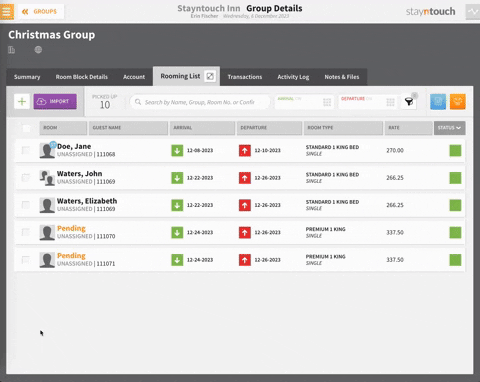Switch to the Transactions tab
The width and height of the screenshot is (480, 382).
245,77
